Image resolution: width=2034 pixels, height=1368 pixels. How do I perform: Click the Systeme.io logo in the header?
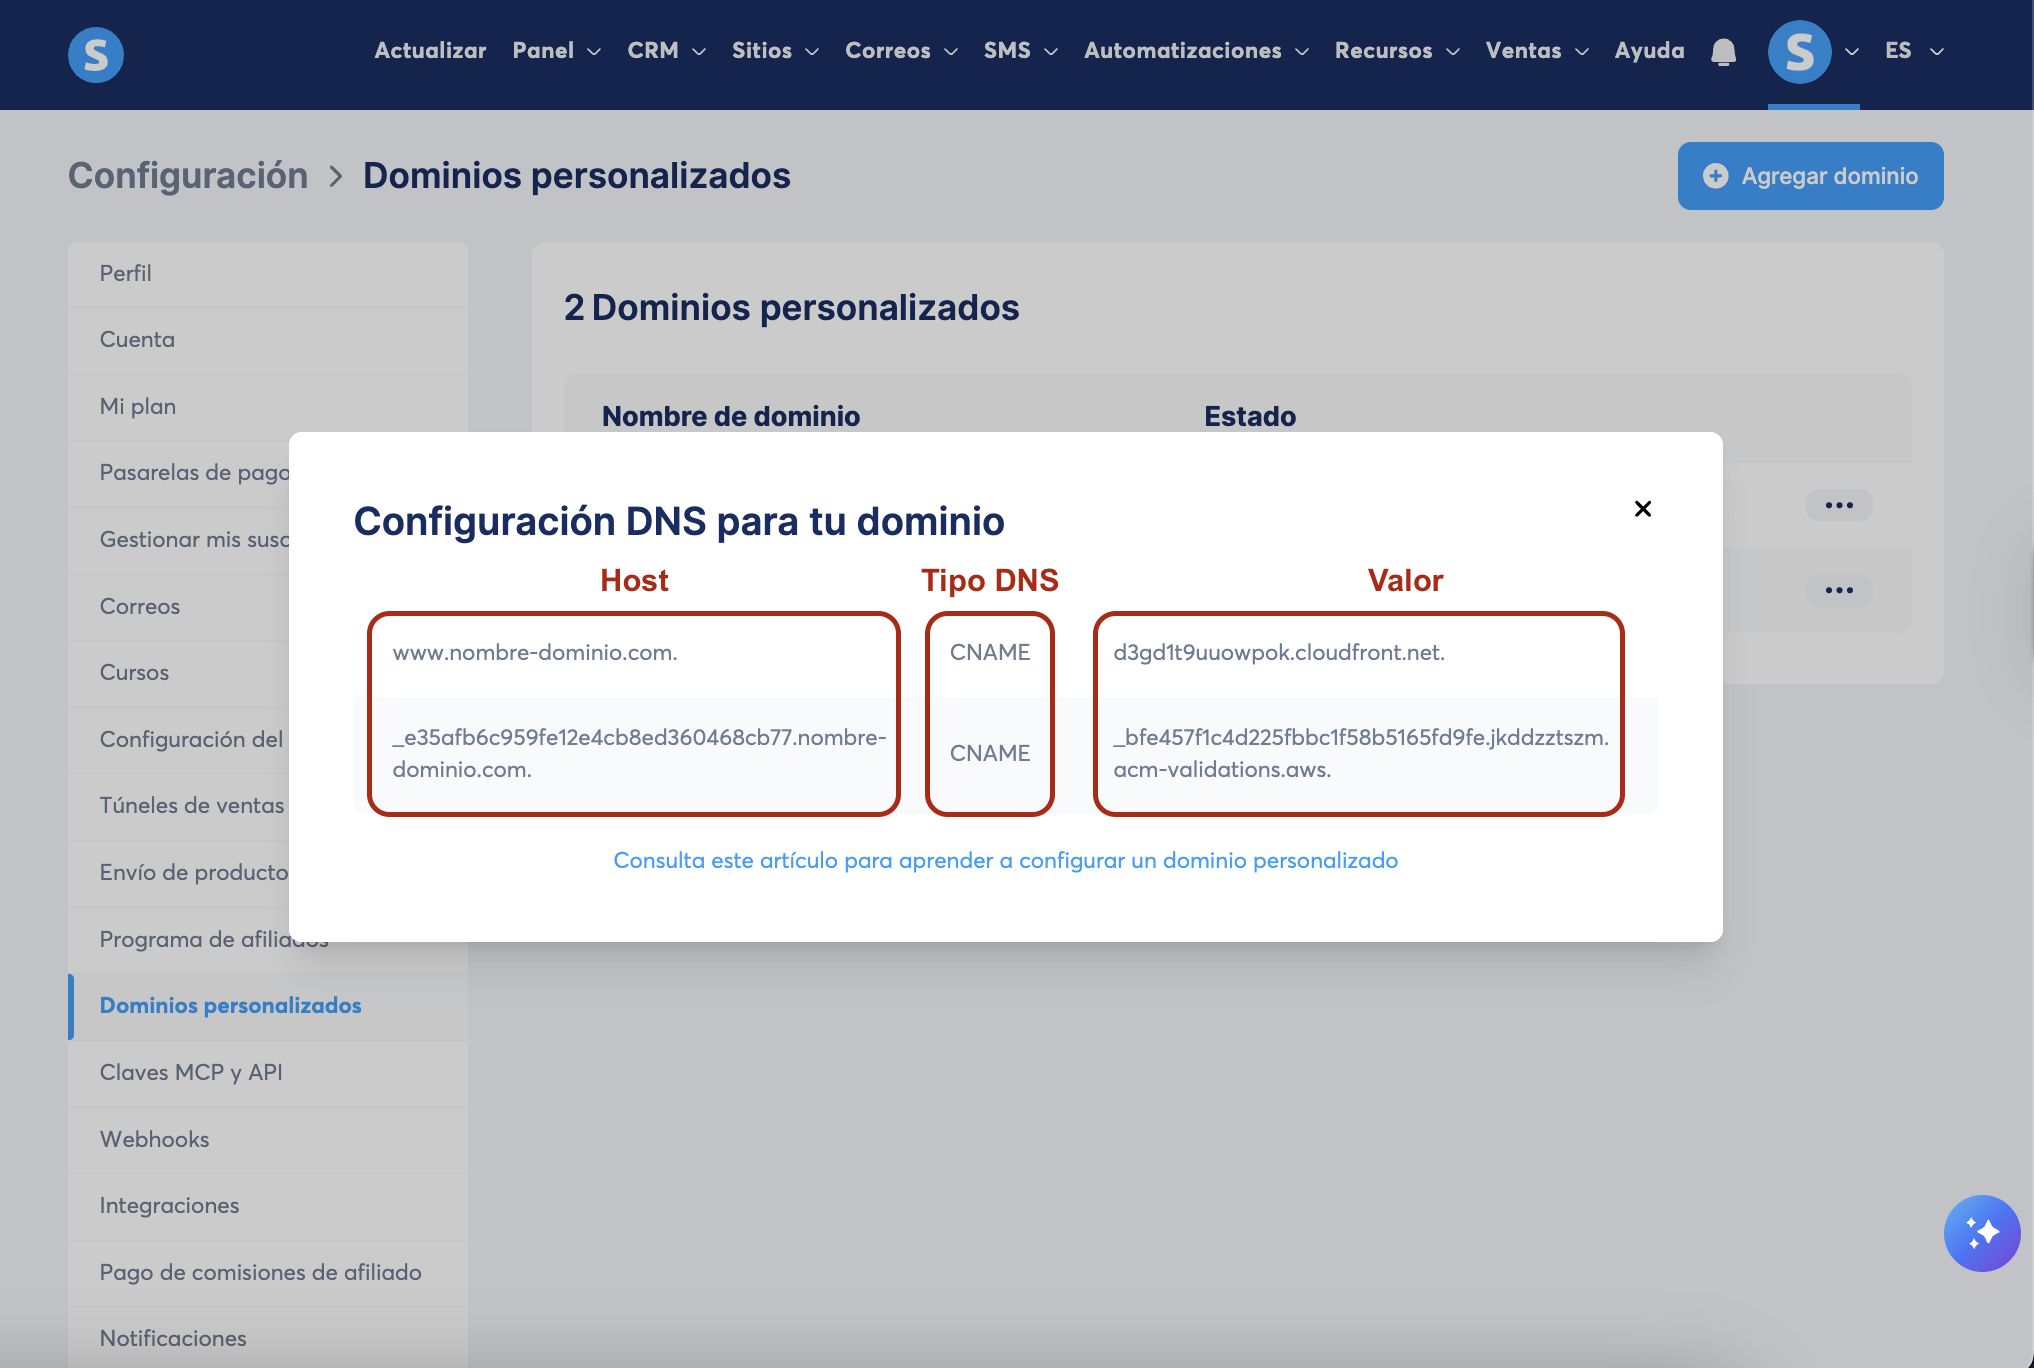[x=96, y=54]
